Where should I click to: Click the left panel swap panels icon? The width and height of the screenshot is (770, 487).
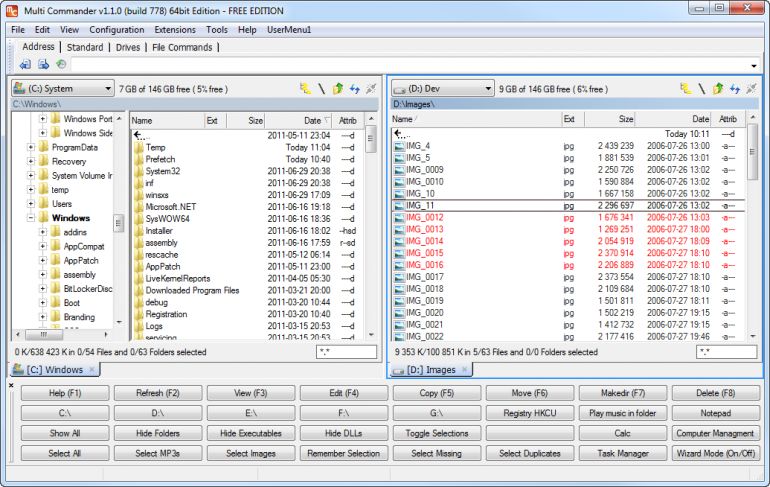tap(354, 89)
